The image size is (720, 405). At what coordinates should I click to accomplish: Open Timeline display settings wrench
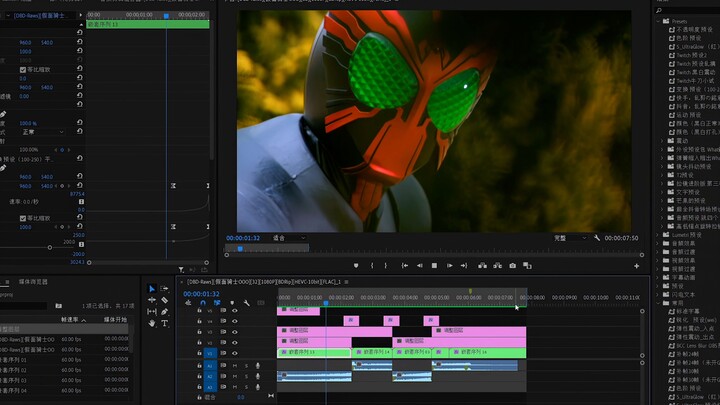point(247,303)
